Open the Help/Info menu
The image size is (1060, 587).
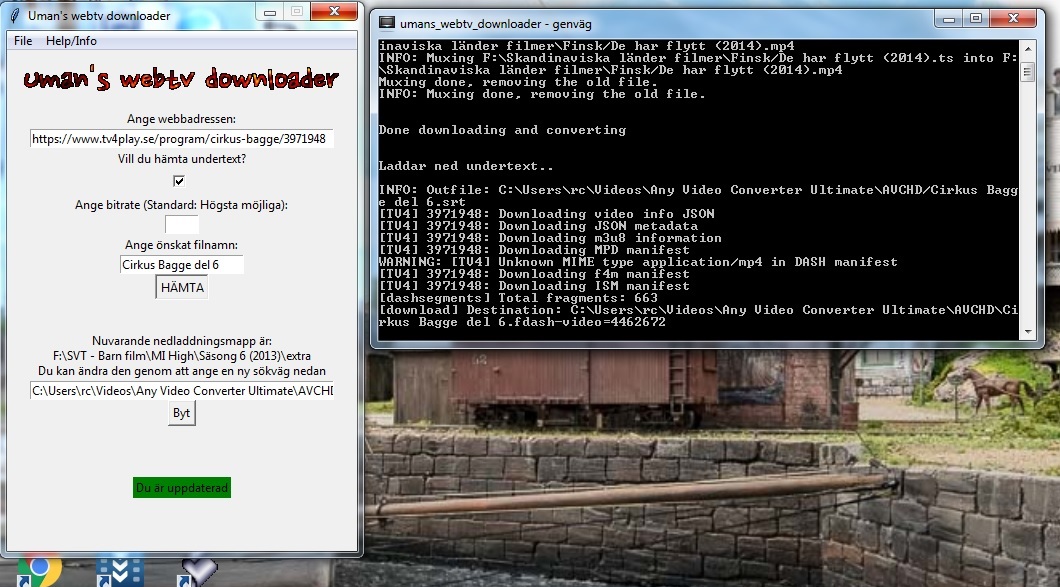(x=71, y=41)
